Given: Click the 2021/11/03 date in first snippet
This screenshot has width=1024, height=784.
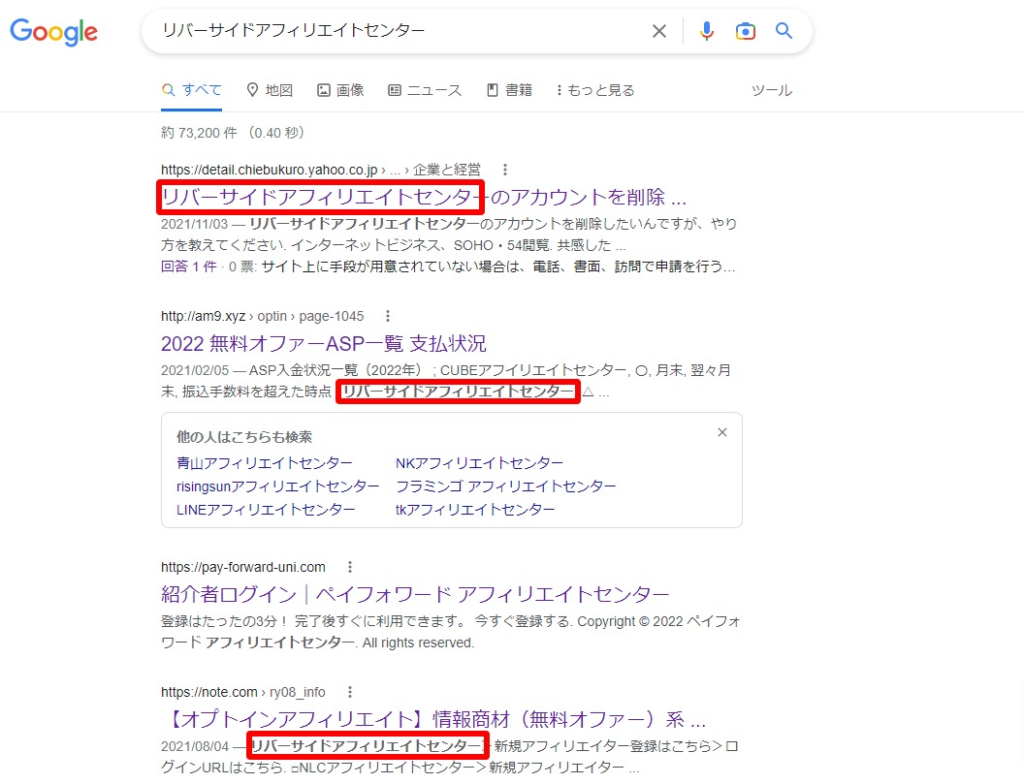Looking at the screenshot, I should (195, 224).
